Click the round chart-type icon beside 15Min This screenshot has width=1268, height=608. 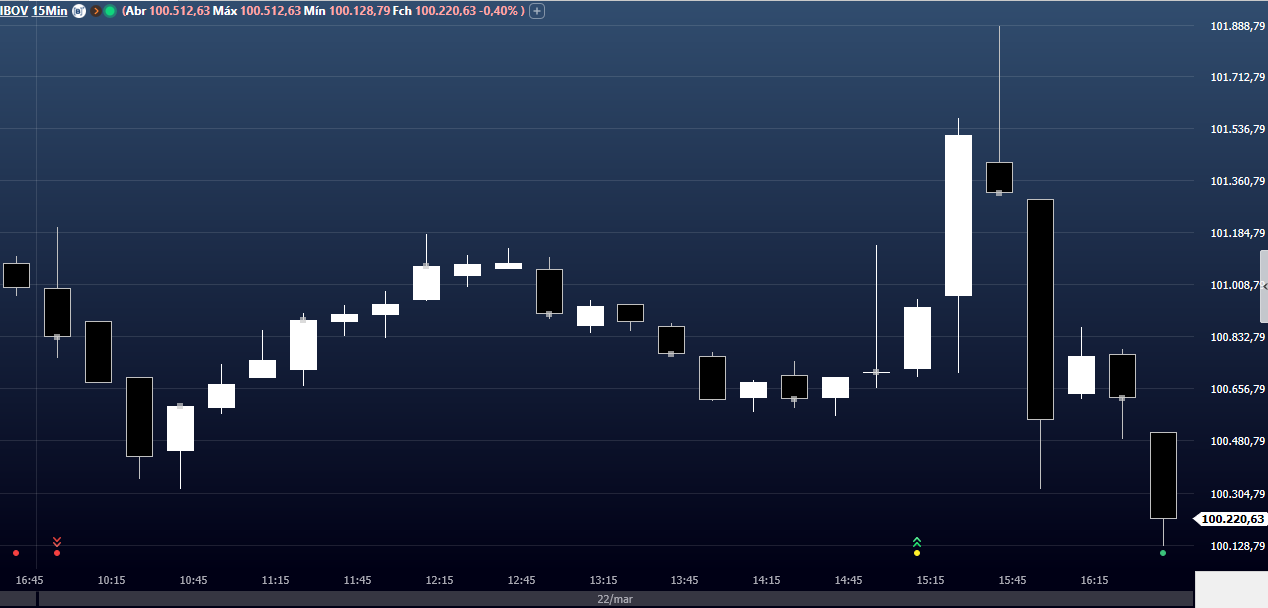point(78,11)
